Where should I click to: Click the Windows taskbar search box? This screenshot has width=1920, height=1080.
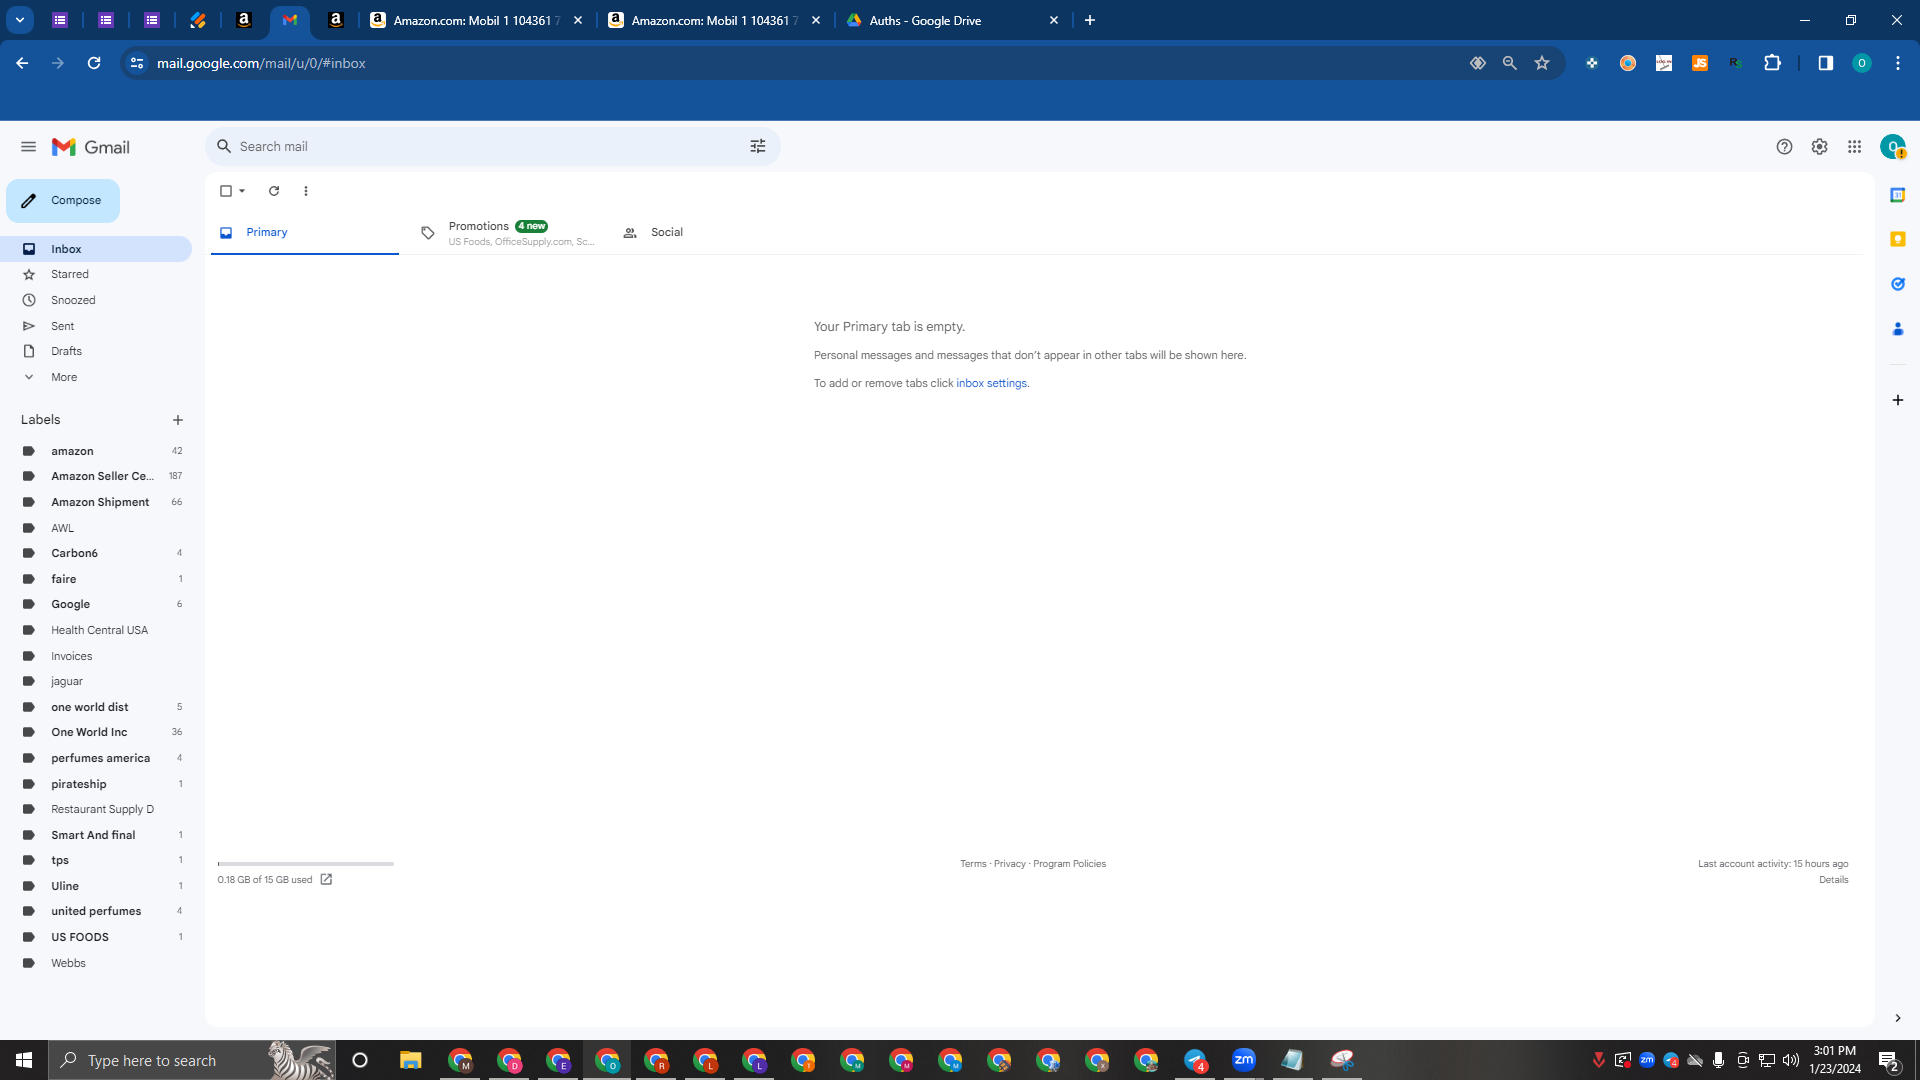coord(192,1060)
